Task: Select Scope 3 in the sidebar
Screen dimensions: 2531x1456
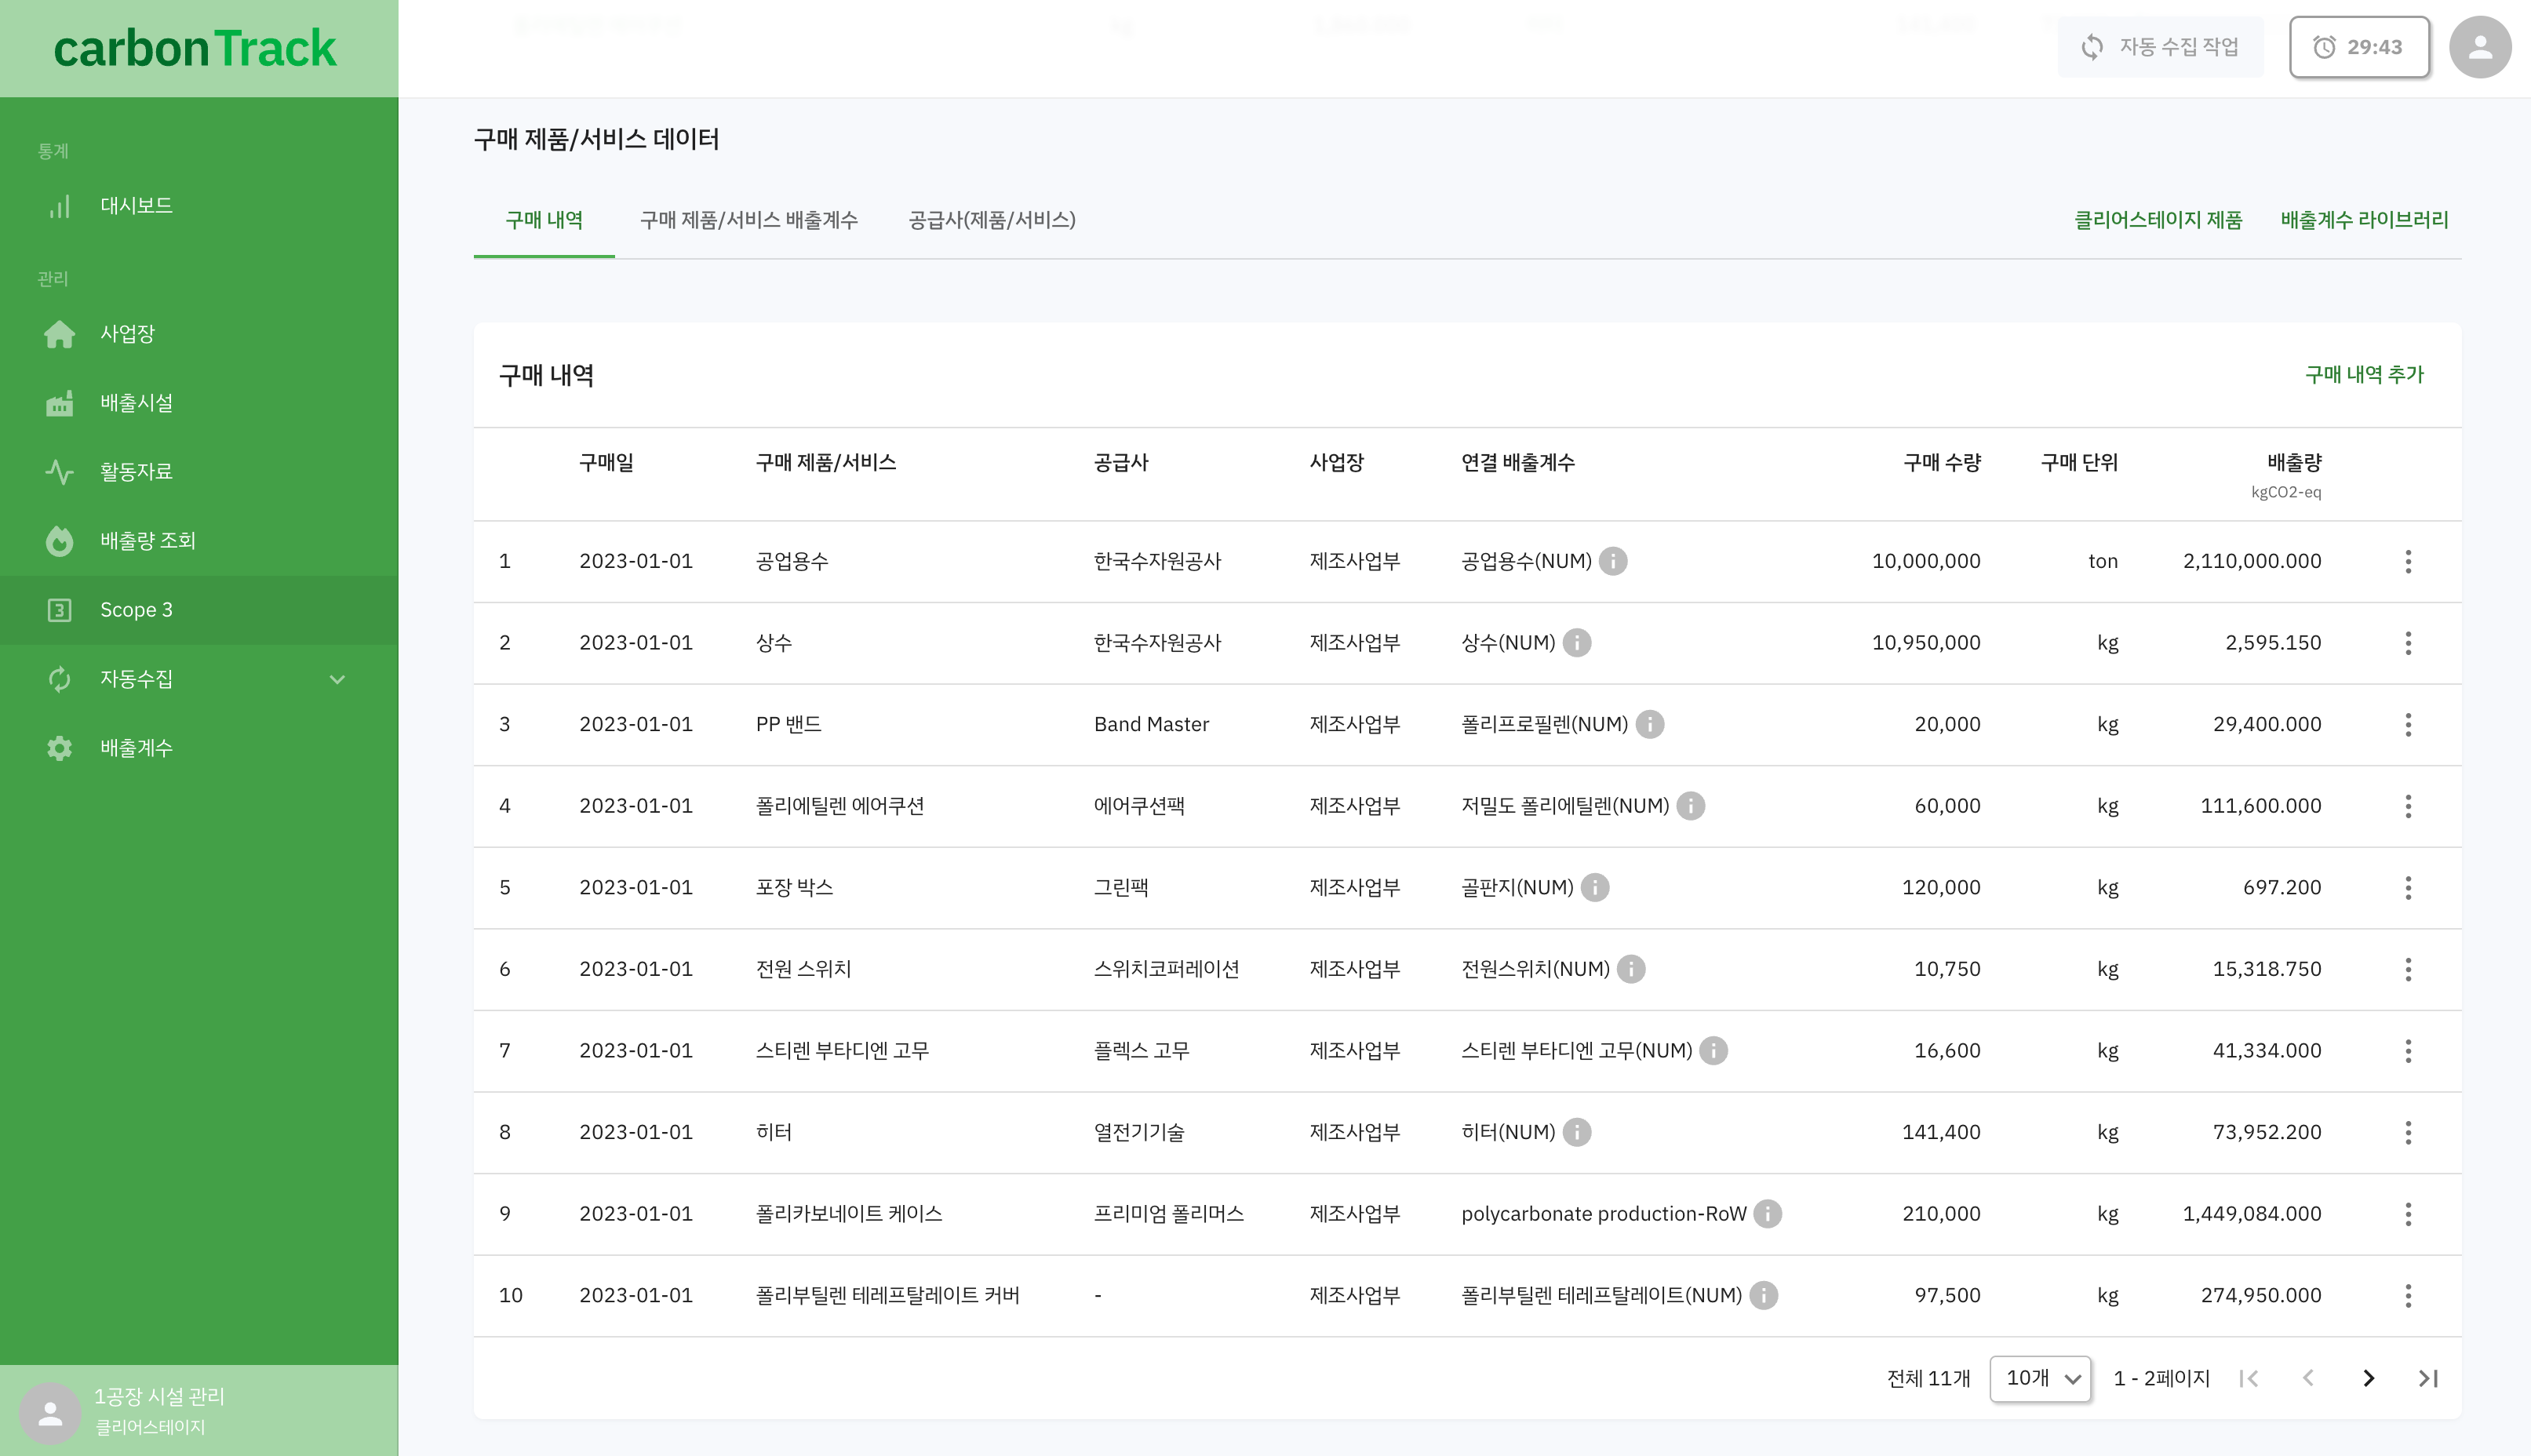Action: tap(199, 610)
